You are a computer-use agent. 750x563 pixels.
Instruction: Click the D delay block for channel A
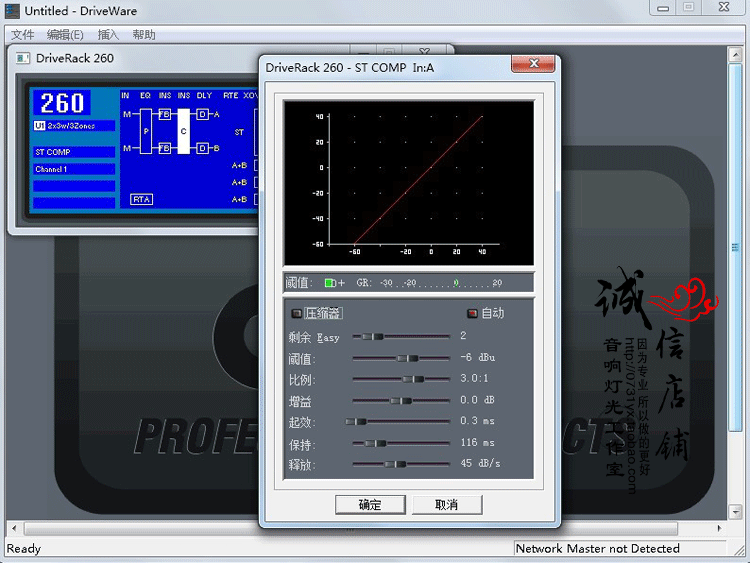tap(202, 114)
